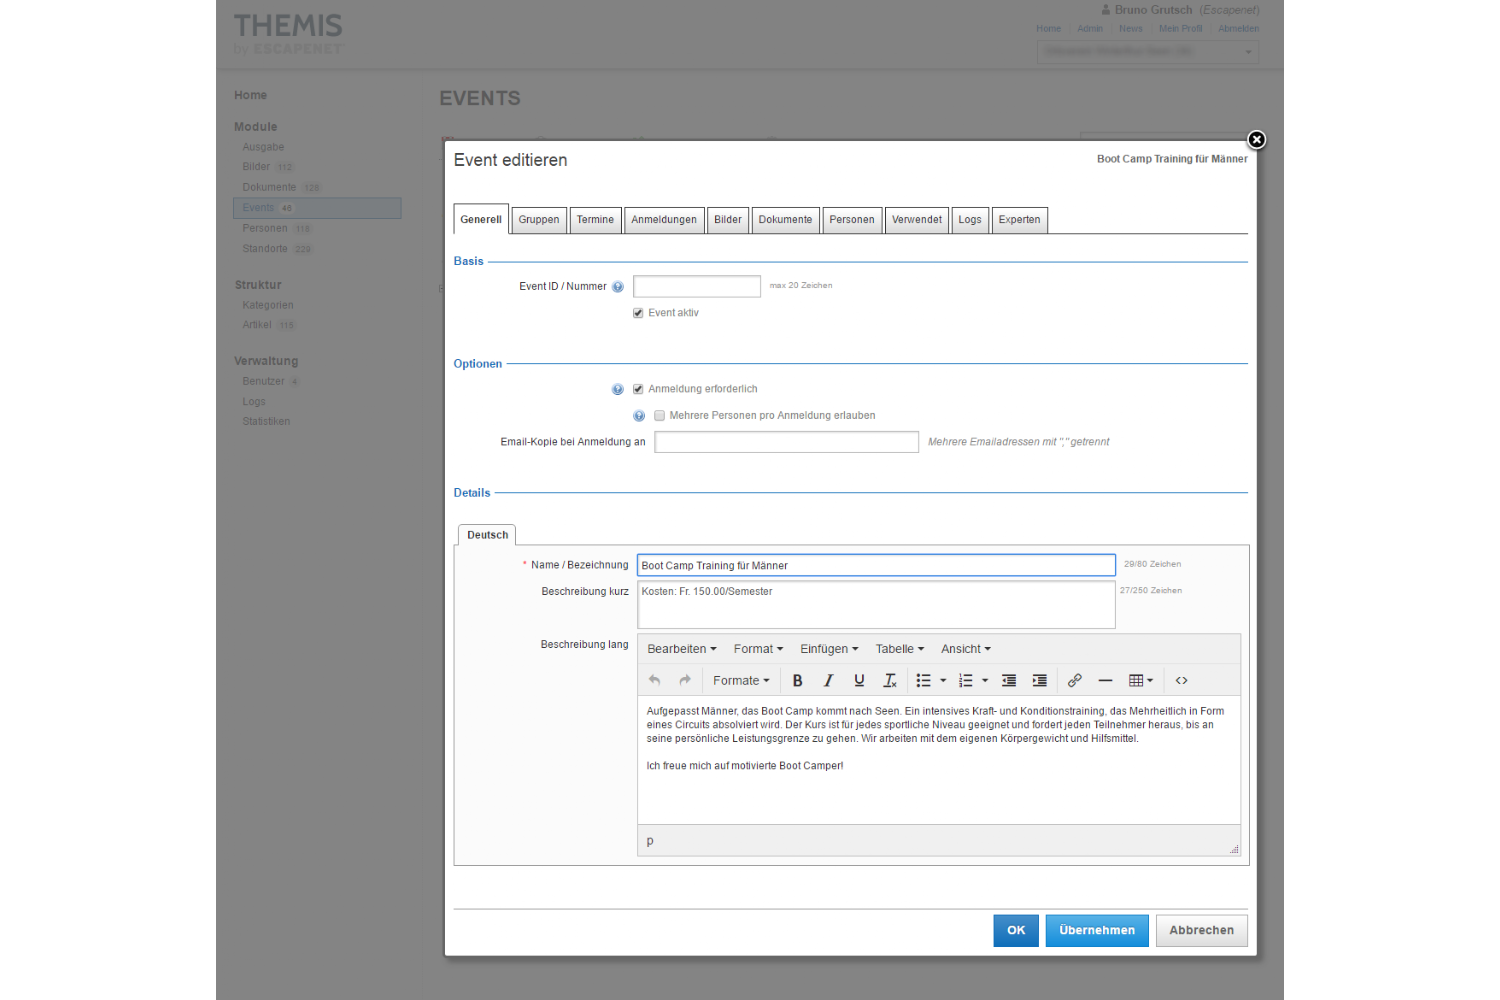Toggle bold formatting in the editor
The height and width of the screenshot is (1000, 1500).
click(797, 681)
